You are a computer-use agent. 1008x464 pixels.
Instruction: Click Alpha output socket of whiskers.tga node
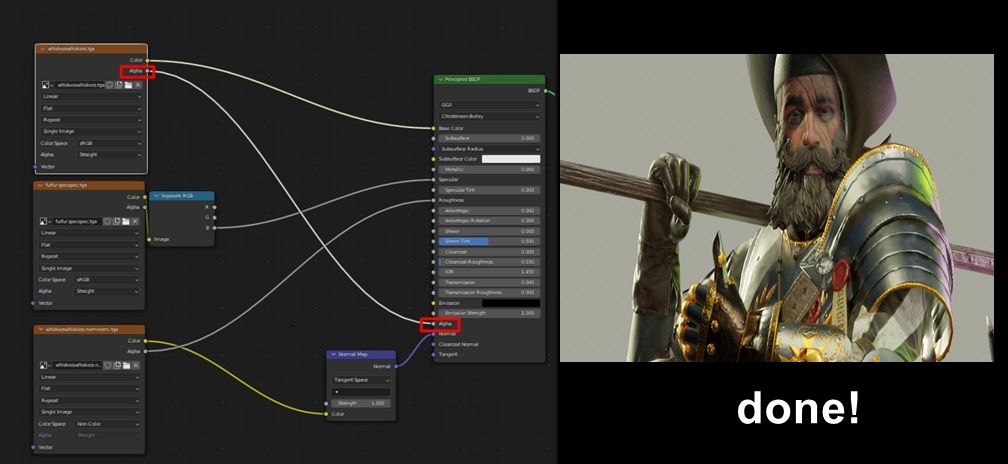[x=147, y=71]
